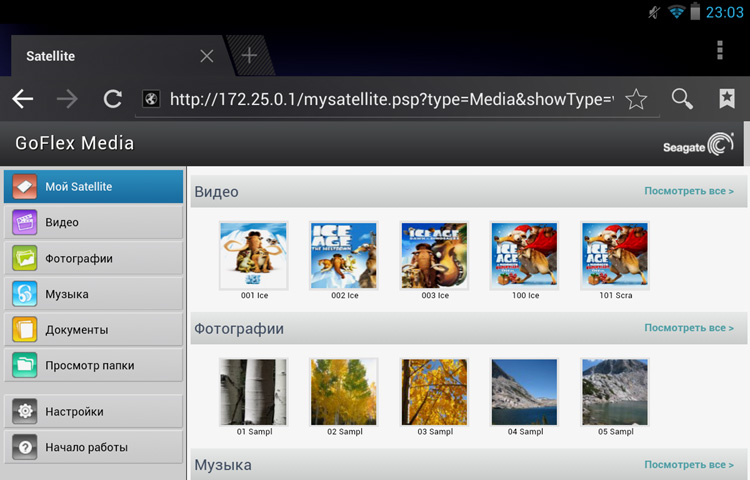Open the three-dot browser overflow menu
Viewport: 750px width, 480px height.
click(x=720, y=51)
